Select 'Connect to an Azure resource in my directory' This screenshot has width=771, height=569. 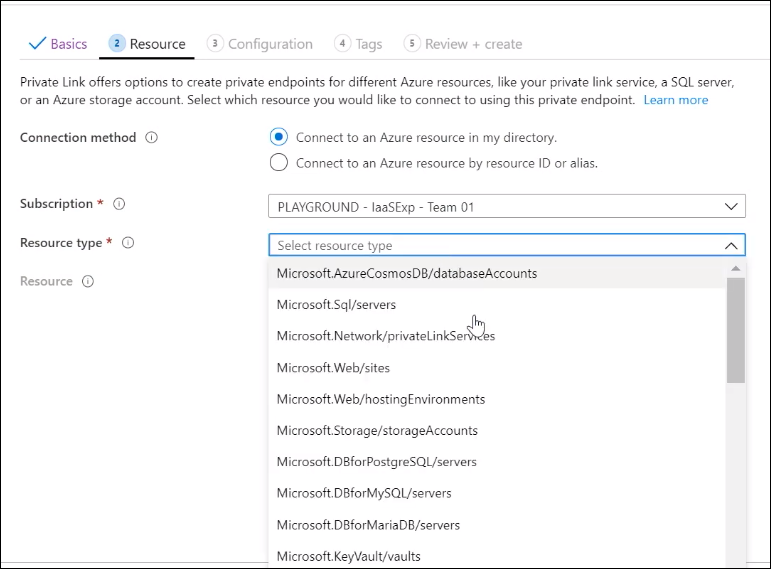(x=279, y=137)
